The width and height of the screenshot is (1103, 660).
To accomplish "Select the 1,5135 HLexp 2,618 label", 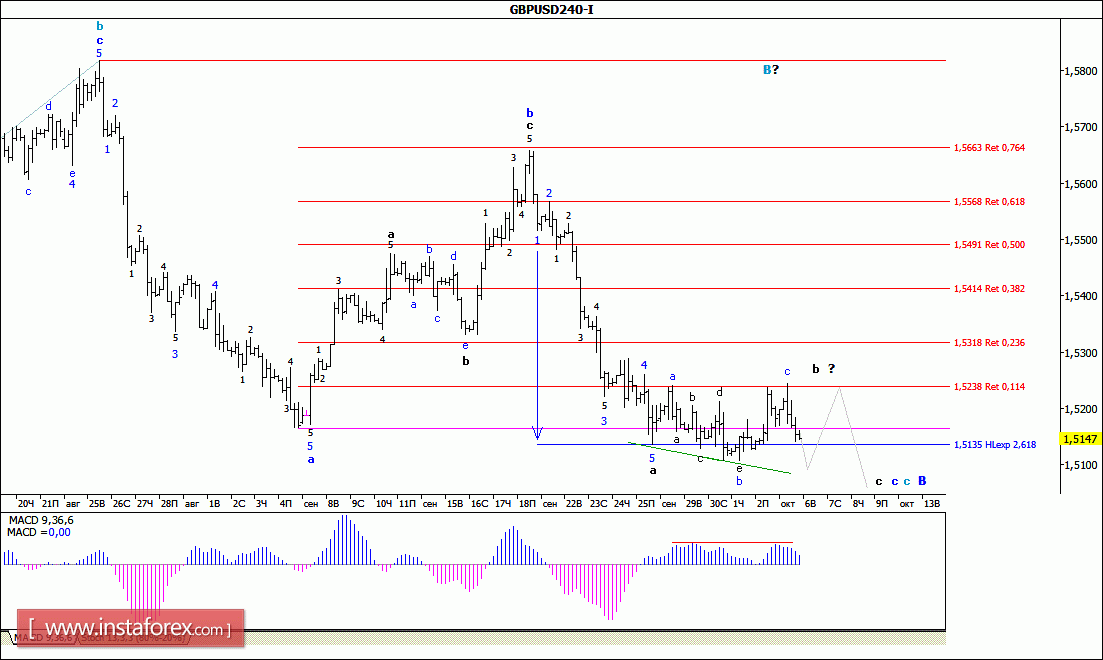I will click(x=995, y=445).
